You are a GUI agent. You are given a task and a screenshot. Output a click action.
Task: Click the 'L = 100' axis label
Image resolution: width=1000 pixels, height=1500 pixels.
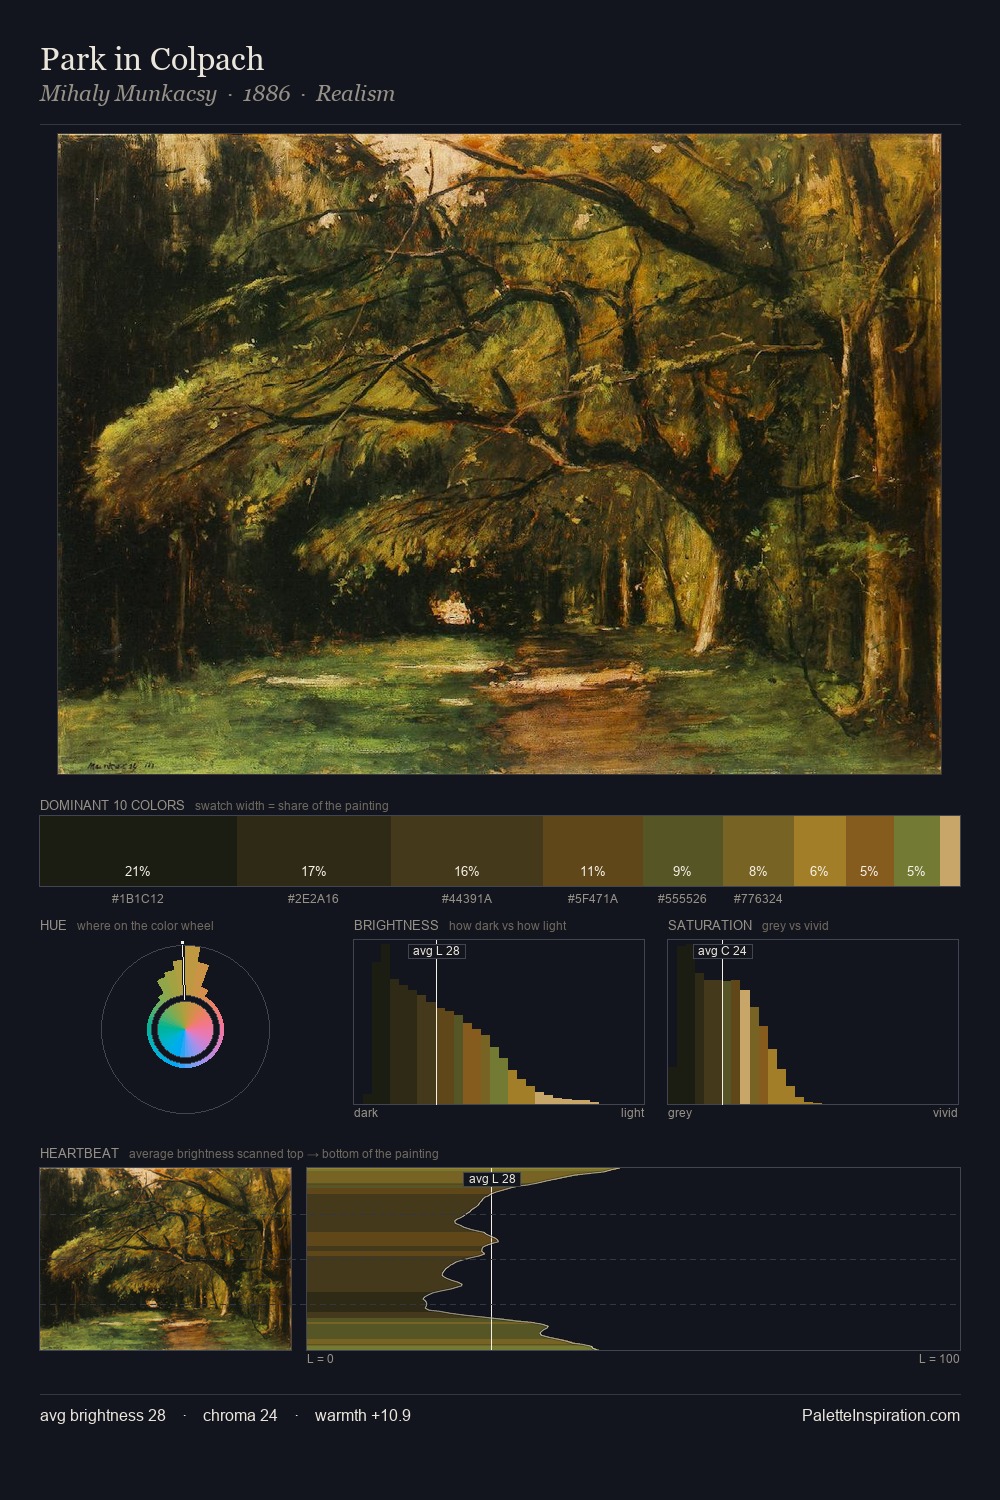939,1359
